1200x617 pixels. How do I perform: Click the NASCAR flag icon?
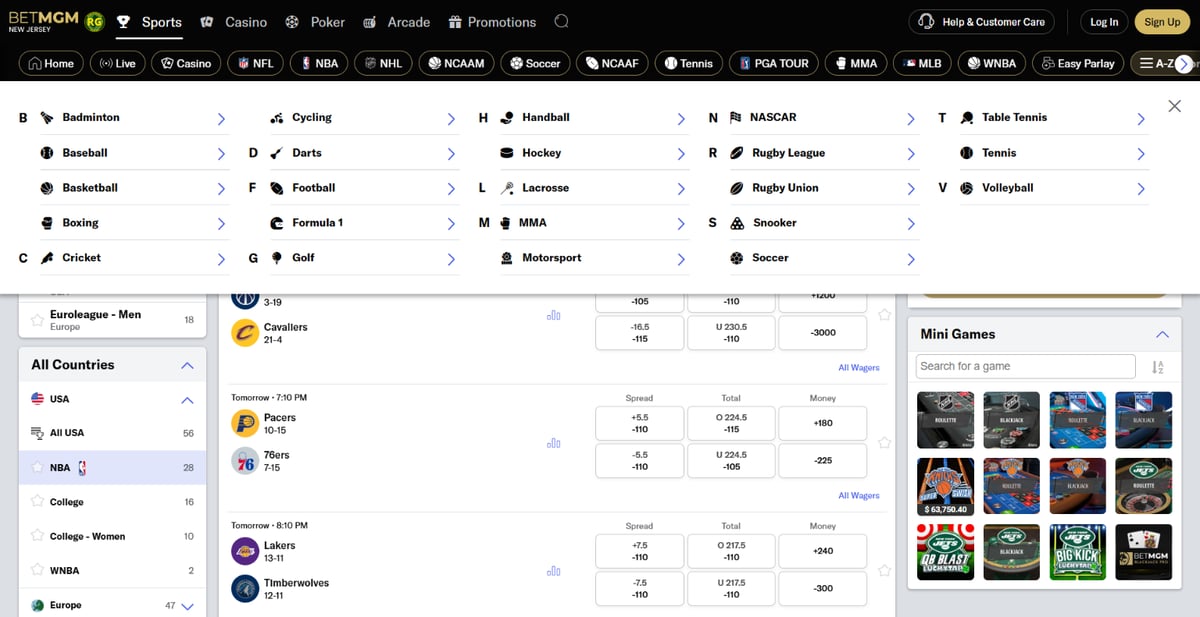point(736,118)
